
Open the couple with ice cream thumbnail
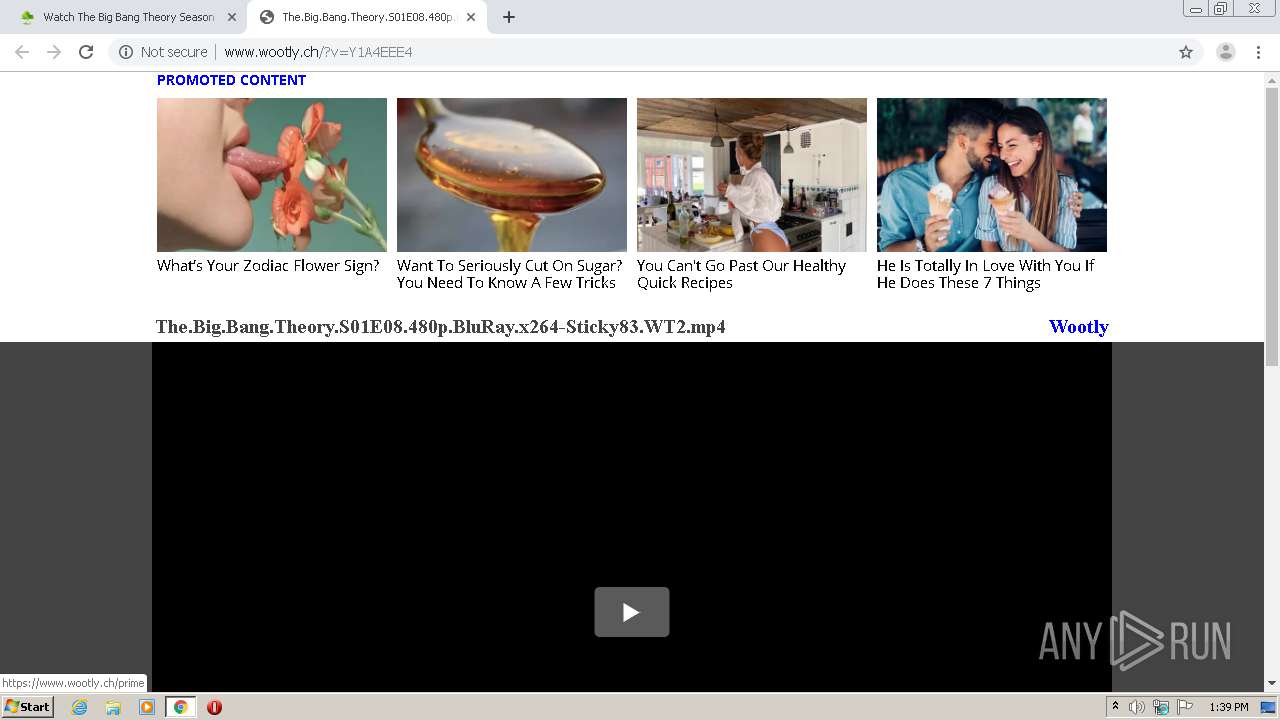tap(992, 175)
